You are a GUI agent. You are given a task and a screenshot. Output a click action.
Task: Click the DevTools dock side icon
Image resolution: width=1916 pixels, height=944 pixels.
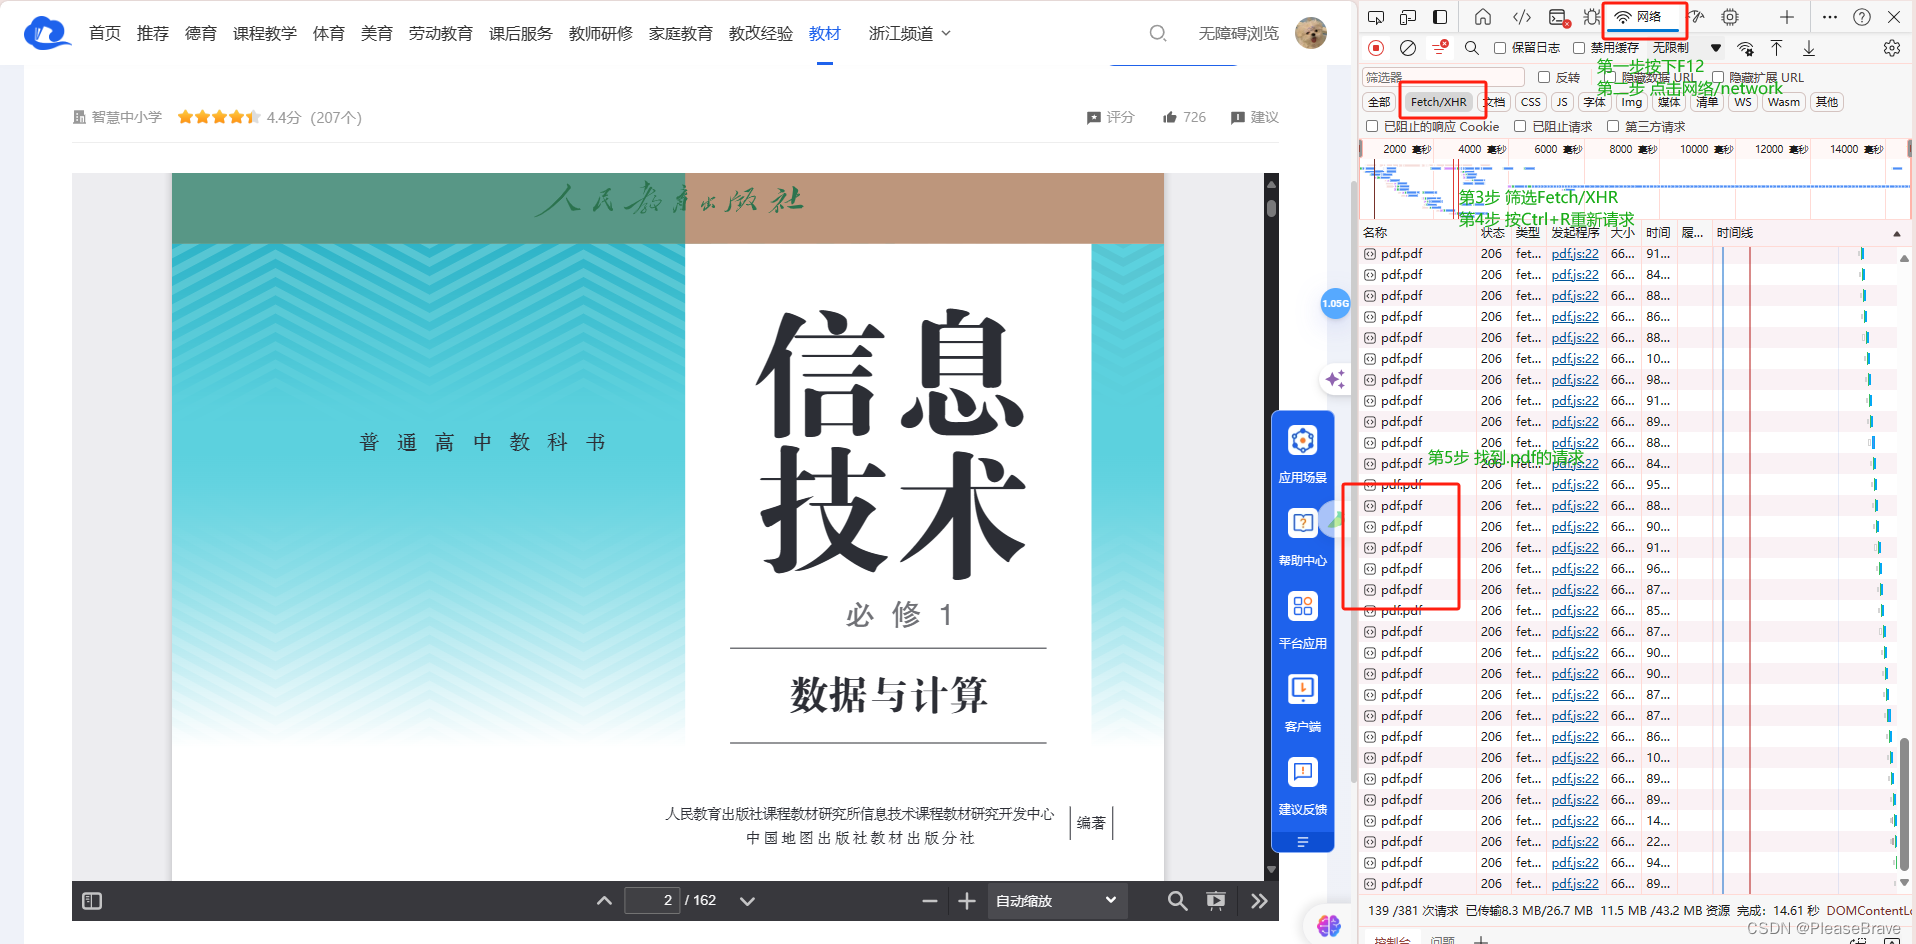[1440, 17]
